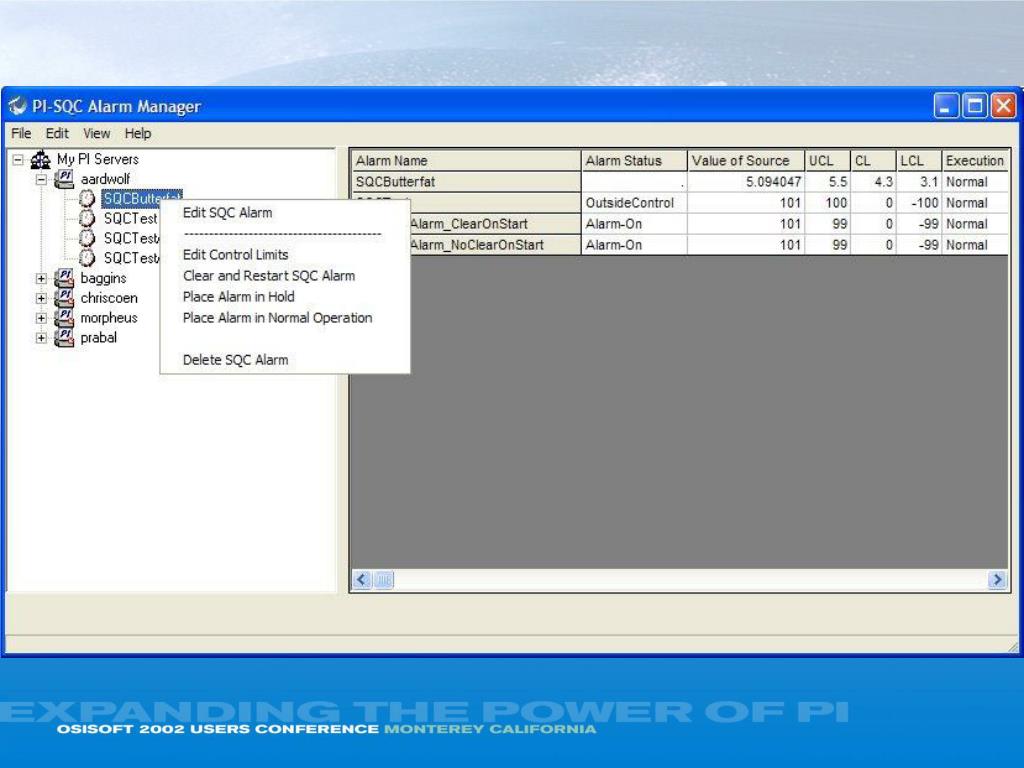Screen dimensions: 1024x768
Task: Click the Execution column header
Action: coord(975,161)
